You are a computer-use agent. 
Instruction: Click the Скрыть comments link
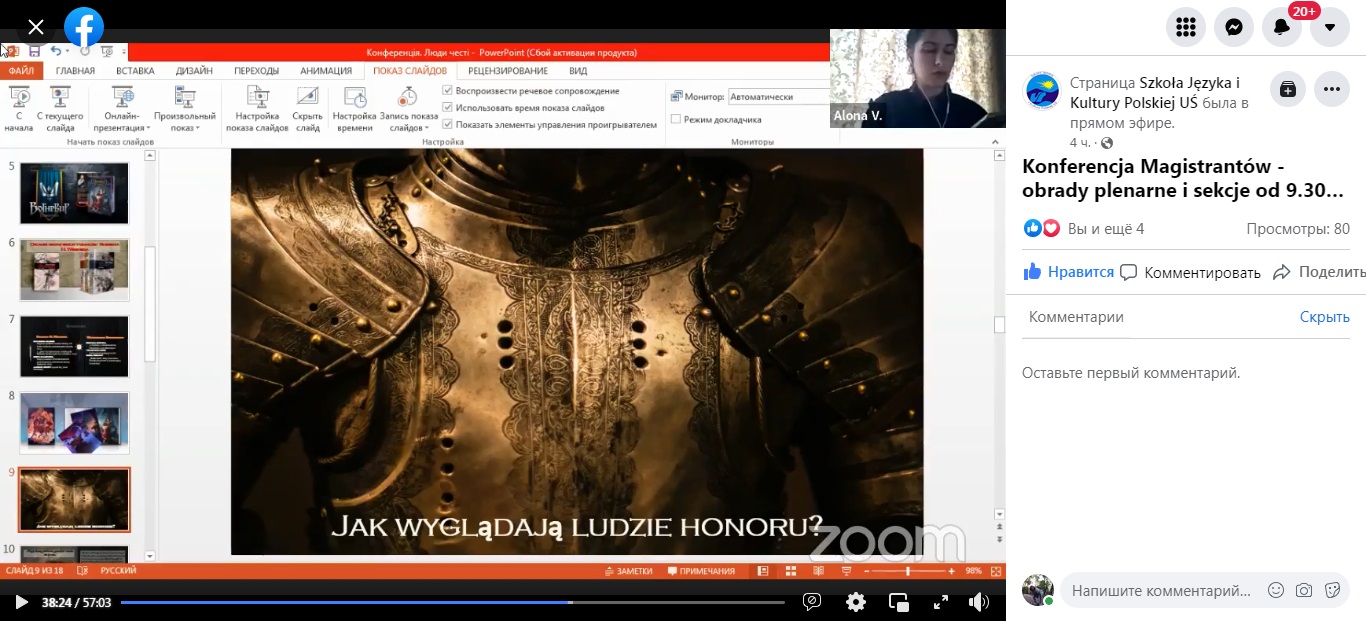click(x=1324, y=317)
